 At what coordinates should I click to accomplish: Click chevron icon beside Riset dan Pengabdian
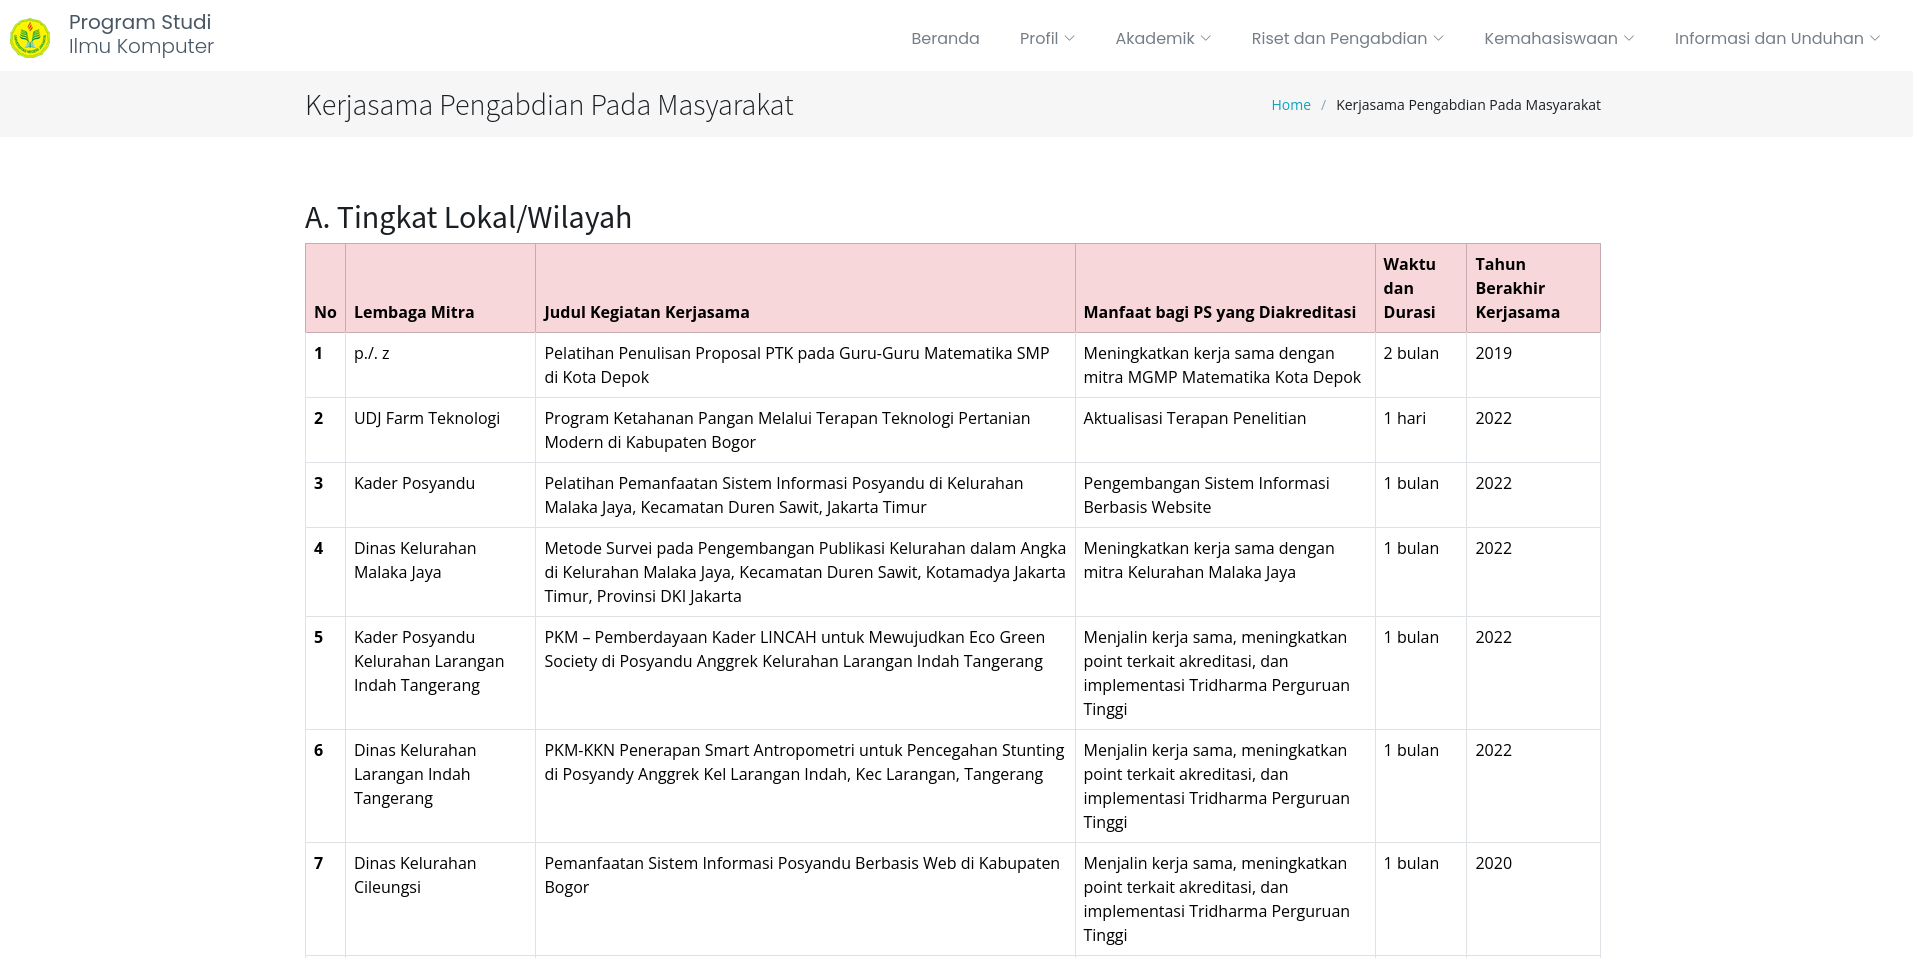(1438, 38)
